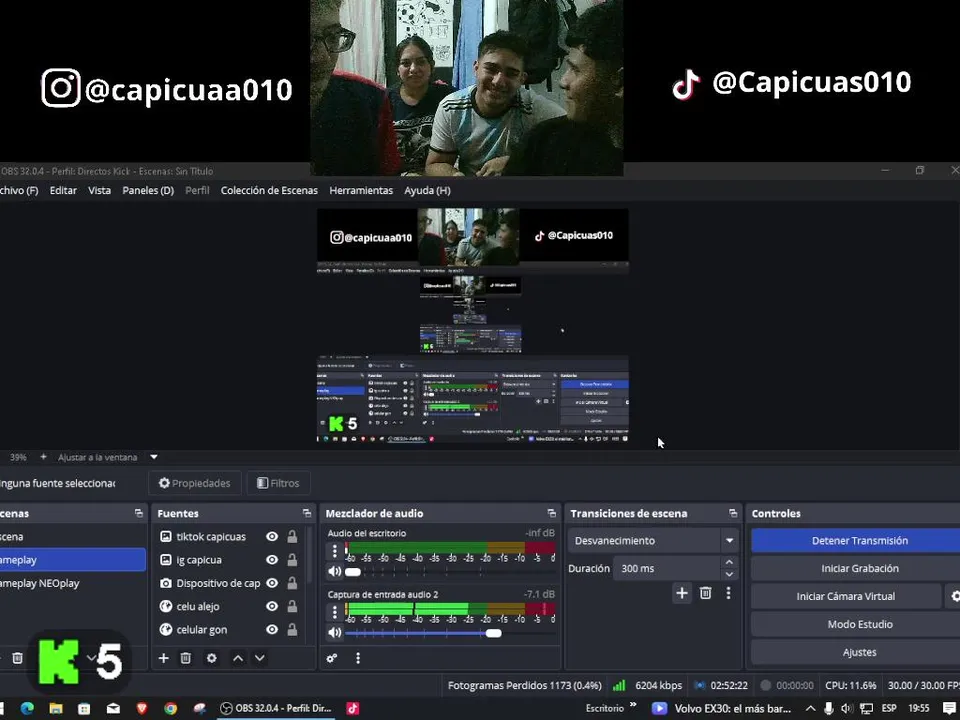Viewport: 960px width, 720px height.
Task: Open the Paneles (D) menu
Action: 148,190
